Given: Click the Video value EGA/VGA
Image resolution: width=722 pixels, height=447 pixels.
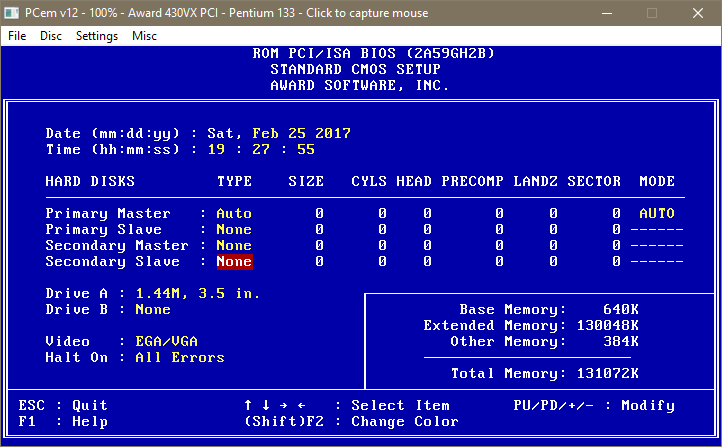Looking at the screenshot, I should click(x=167, y=341).
